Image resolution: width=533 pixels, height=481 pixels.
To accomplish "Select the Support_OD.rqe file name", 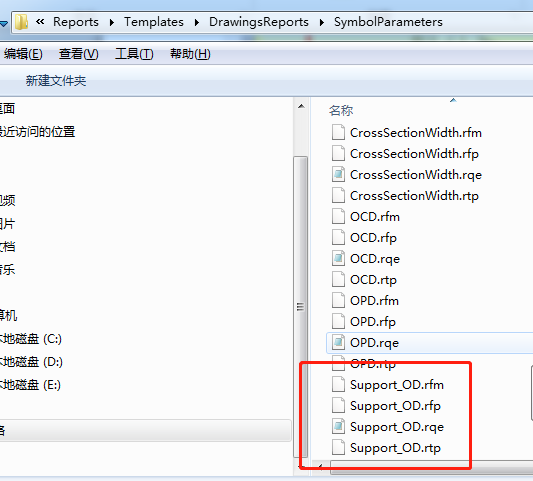I will pos(397,427).
